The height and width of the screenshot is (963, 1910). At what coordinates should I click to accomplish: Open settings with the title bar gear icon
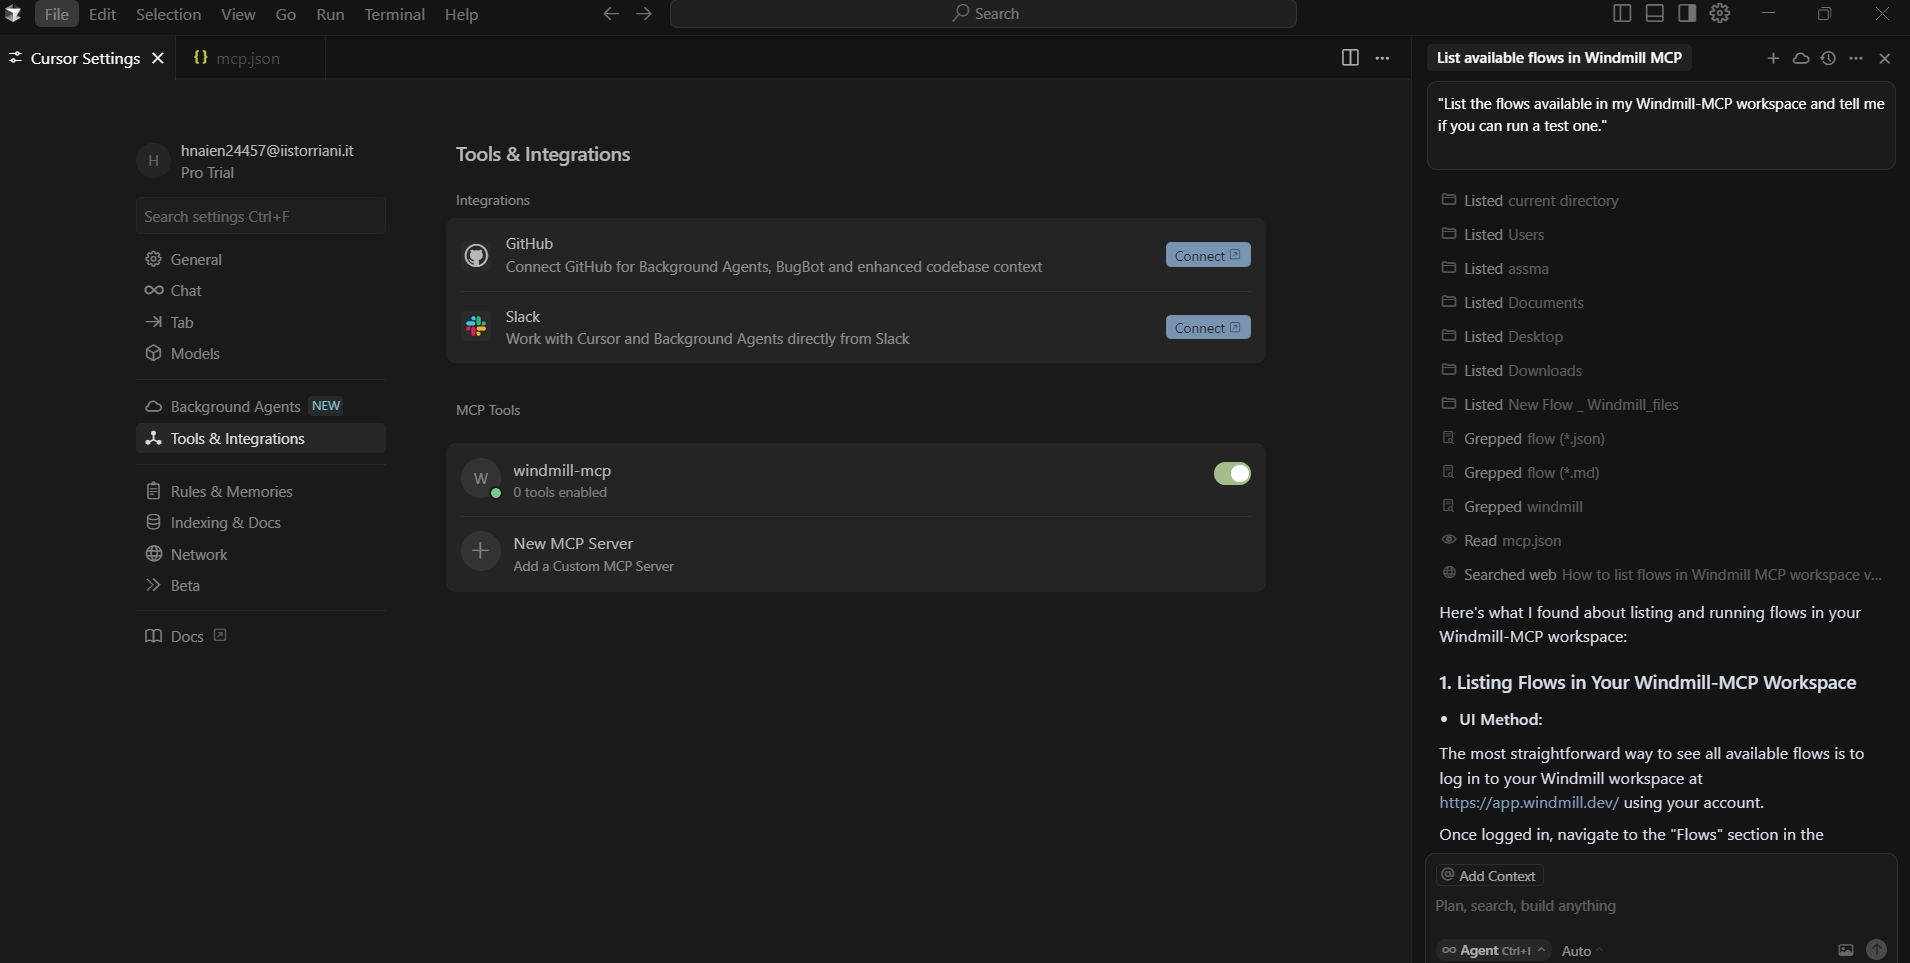[x=1720, y=13]
